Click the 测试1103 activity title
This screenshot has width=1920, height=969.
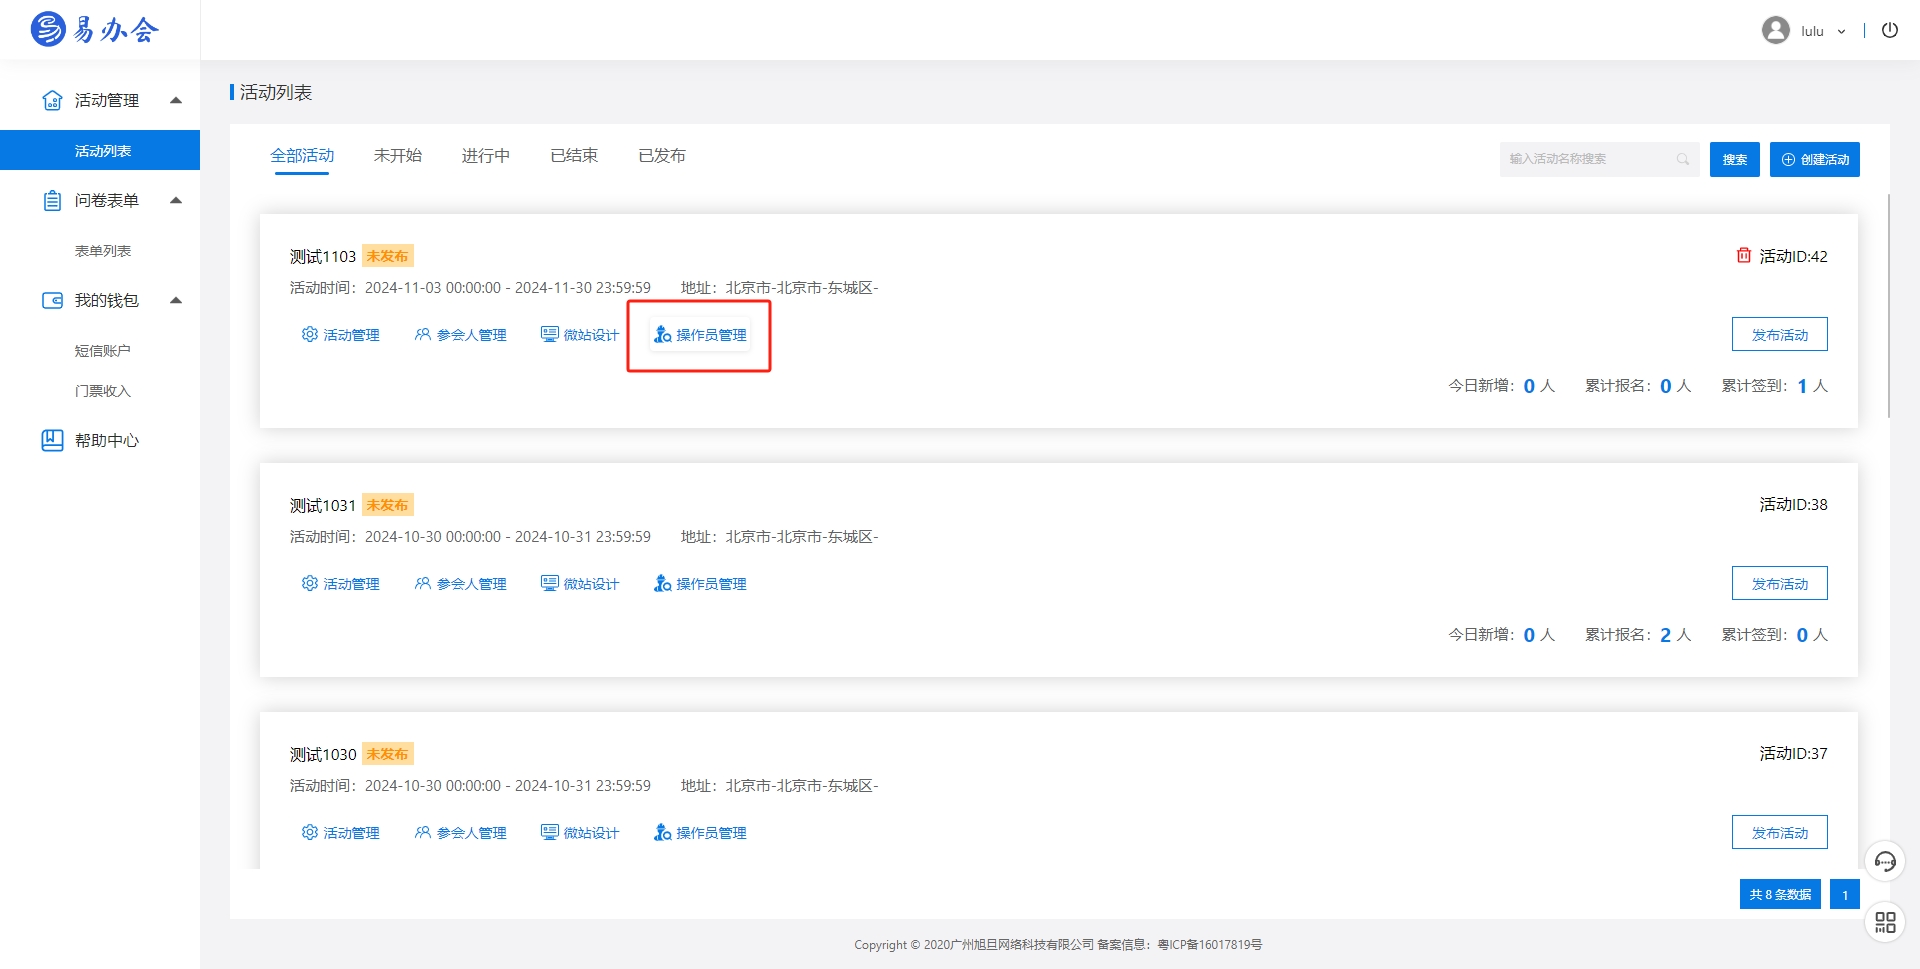[323, 256]
